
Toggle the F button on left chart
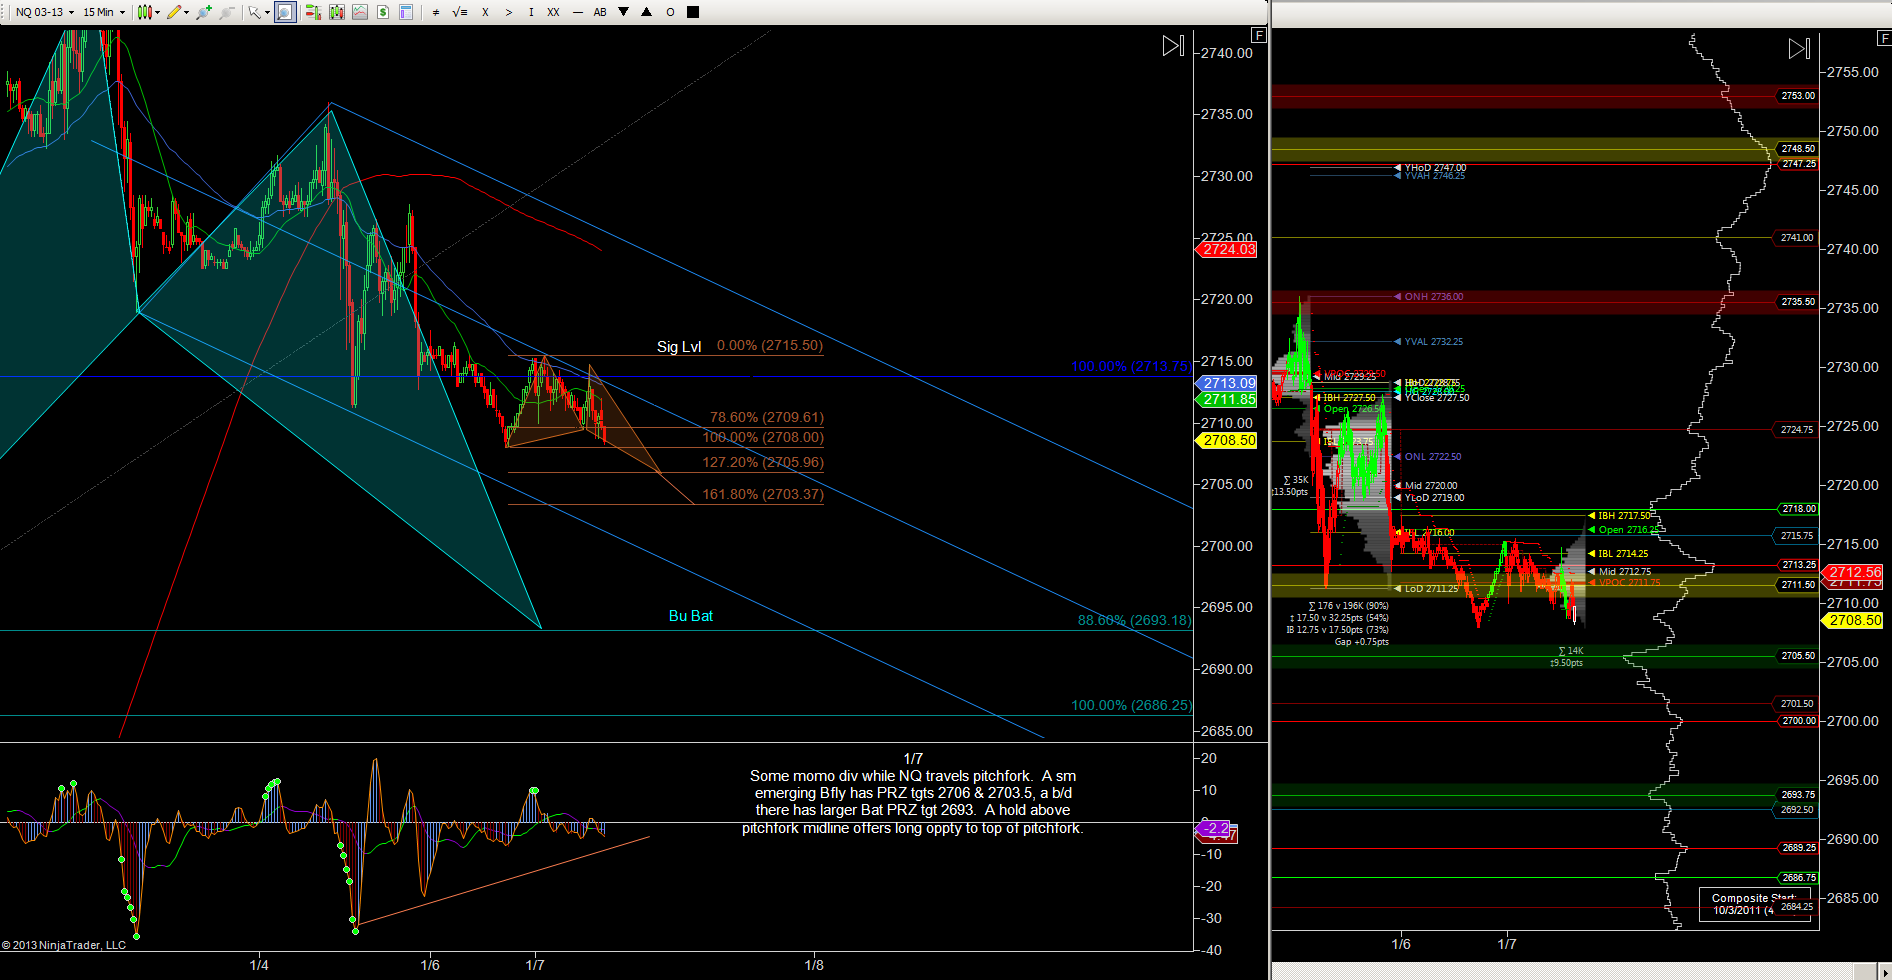1259,35
